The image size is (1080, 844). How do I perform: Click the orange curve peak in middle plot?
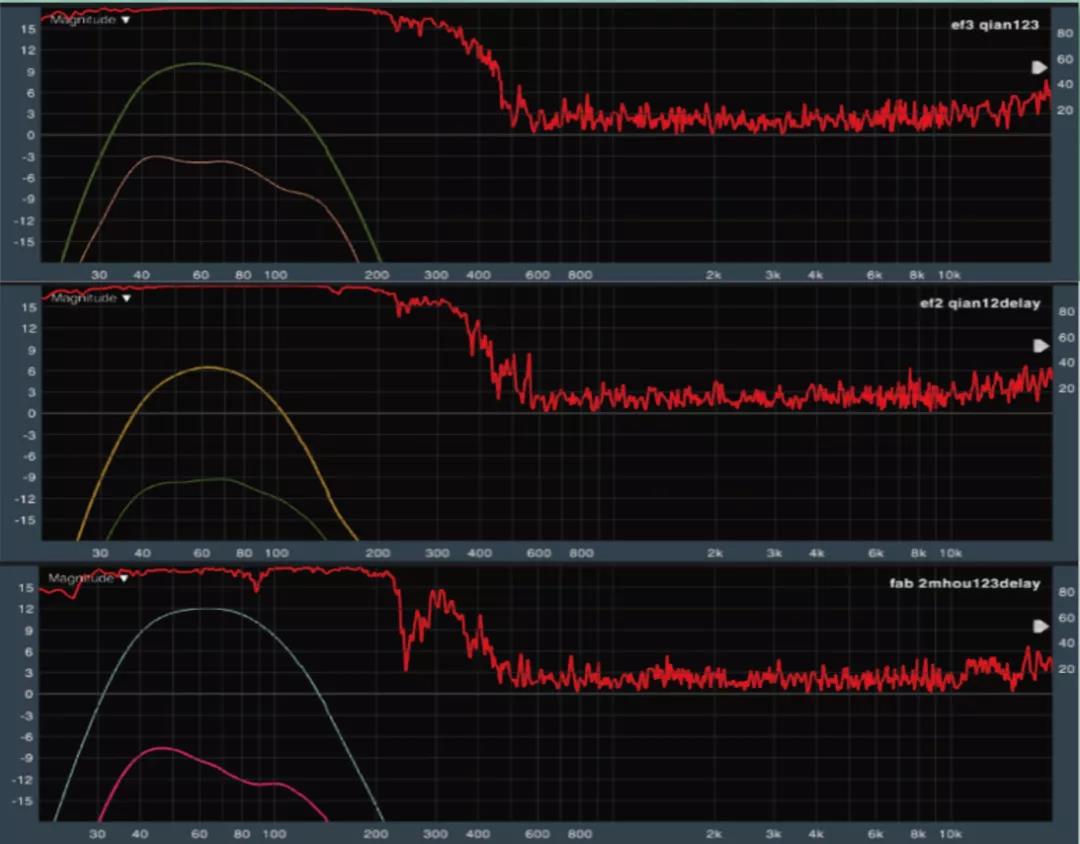click(207, 368)
